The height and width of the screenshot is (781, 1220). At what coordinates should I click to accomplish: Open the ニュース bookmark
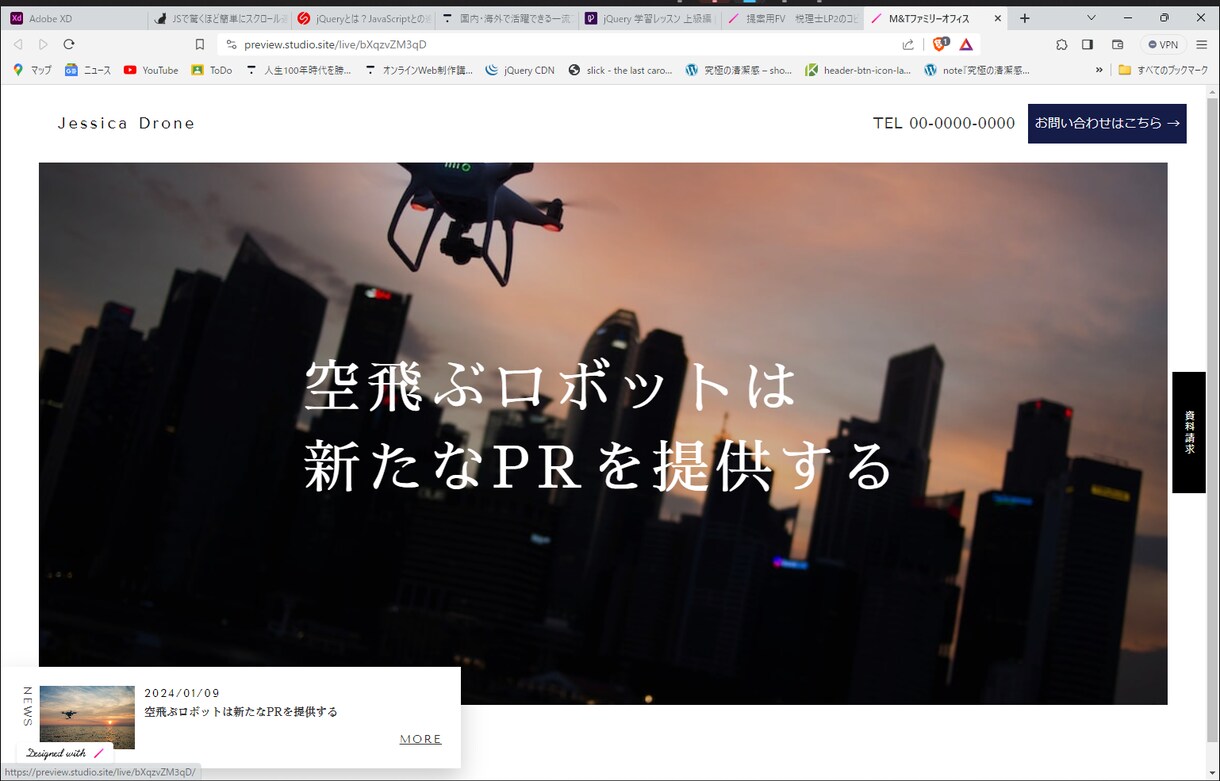click(x=88, y=70)
